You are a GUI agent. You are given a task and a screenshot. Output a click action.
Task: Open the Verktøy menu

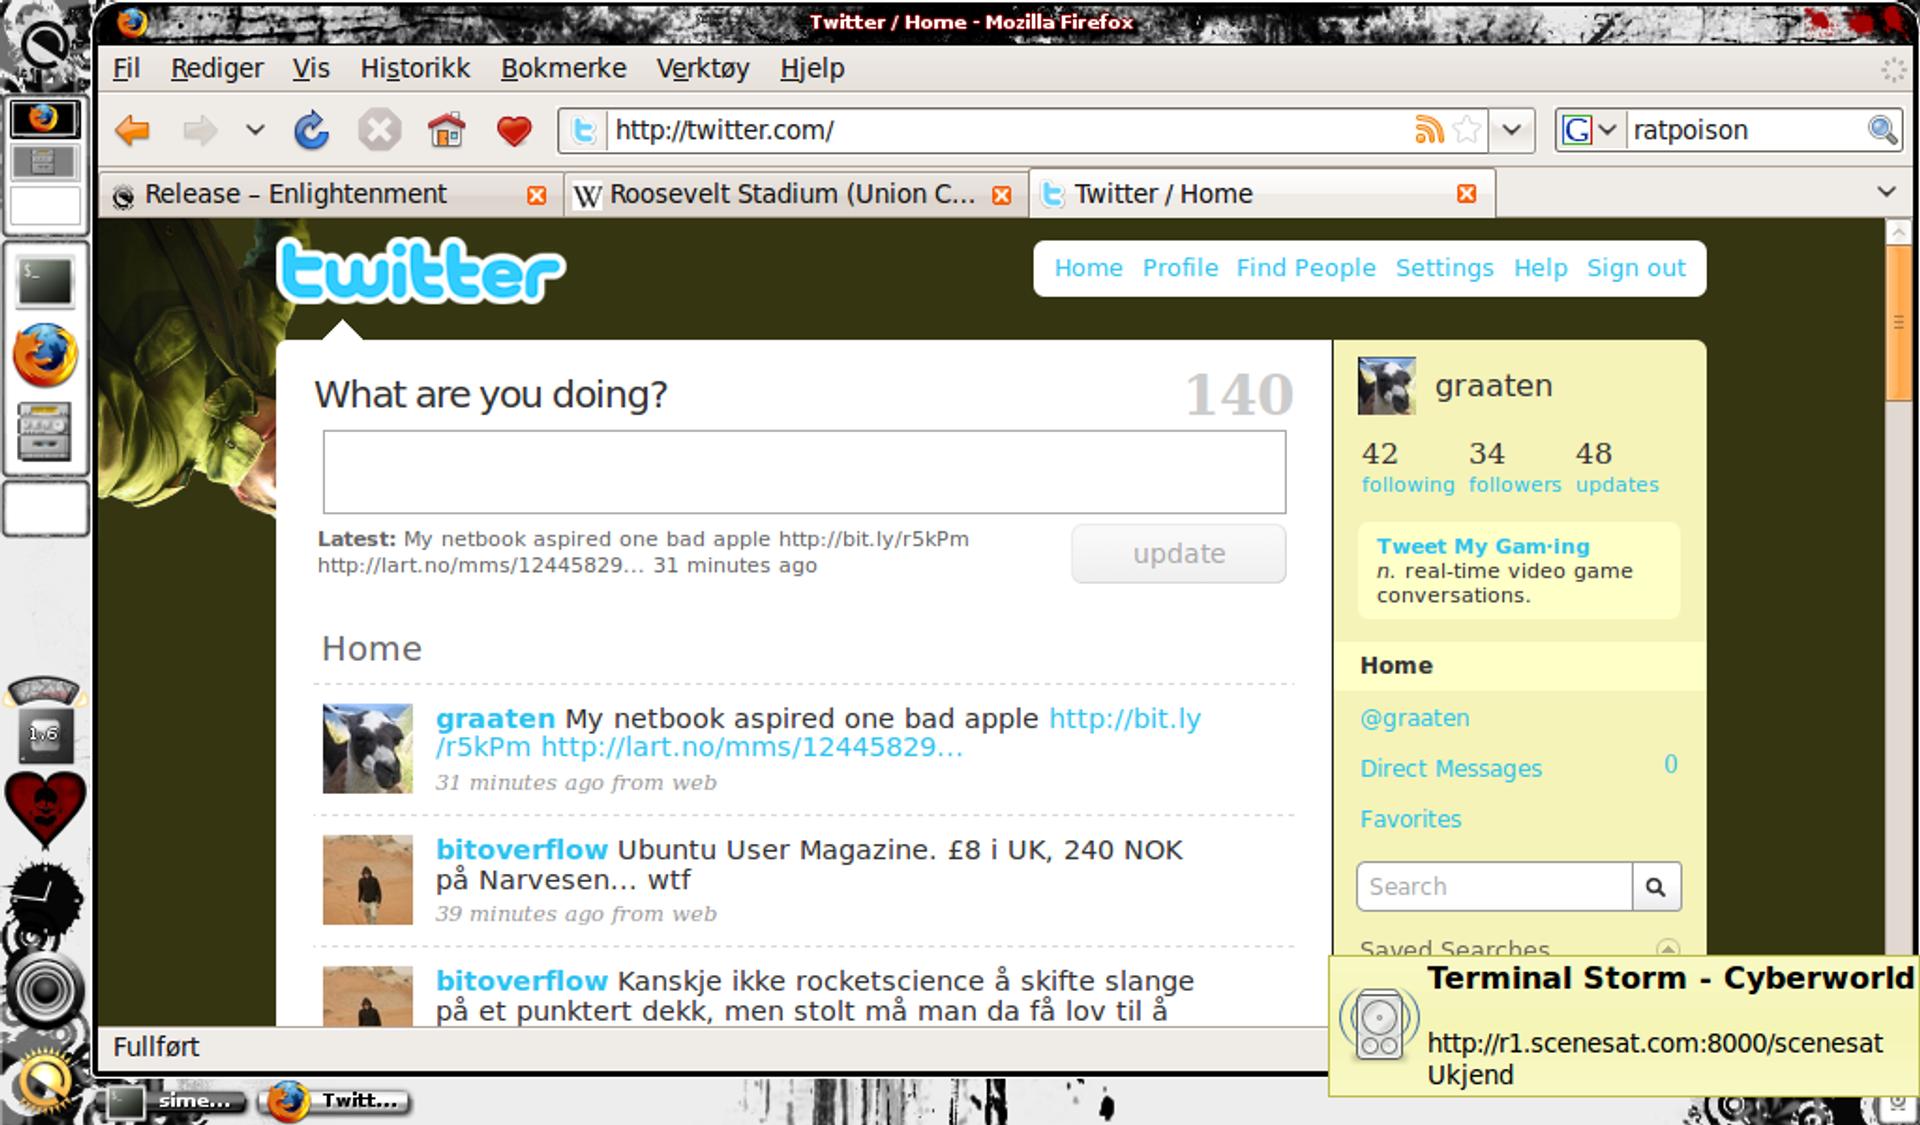click(703, 68)
